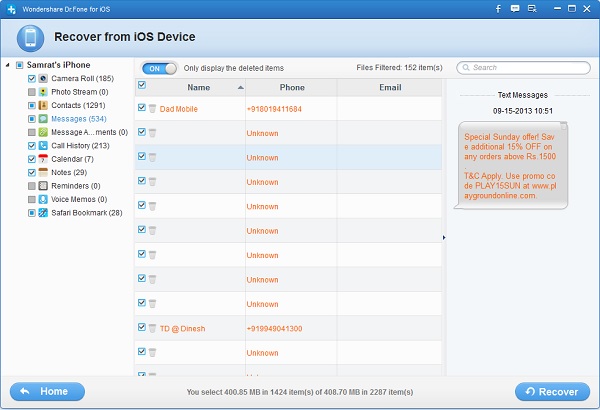Click the Name column sort arrow
600x410 pixels.
[x=240, y=88]
